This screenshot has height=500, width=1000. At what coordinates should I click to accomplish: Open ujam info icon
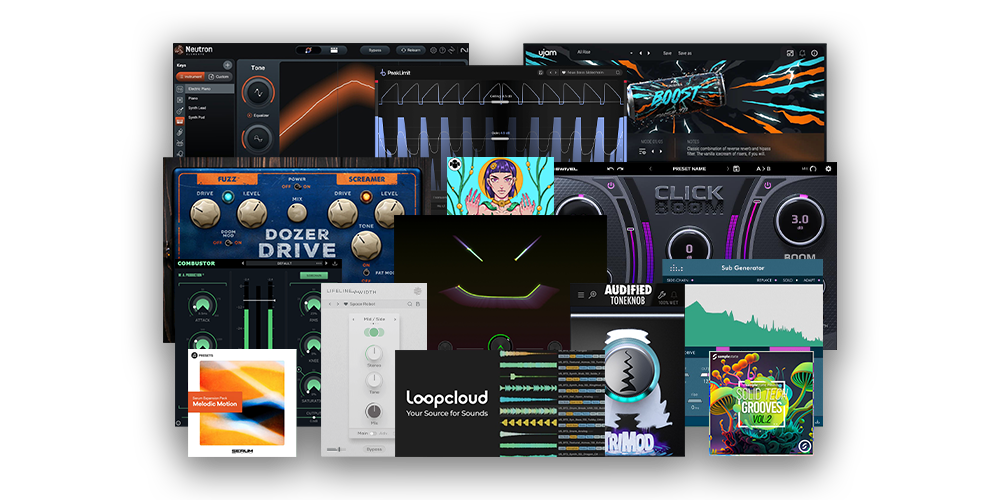[x=814, y=53]
